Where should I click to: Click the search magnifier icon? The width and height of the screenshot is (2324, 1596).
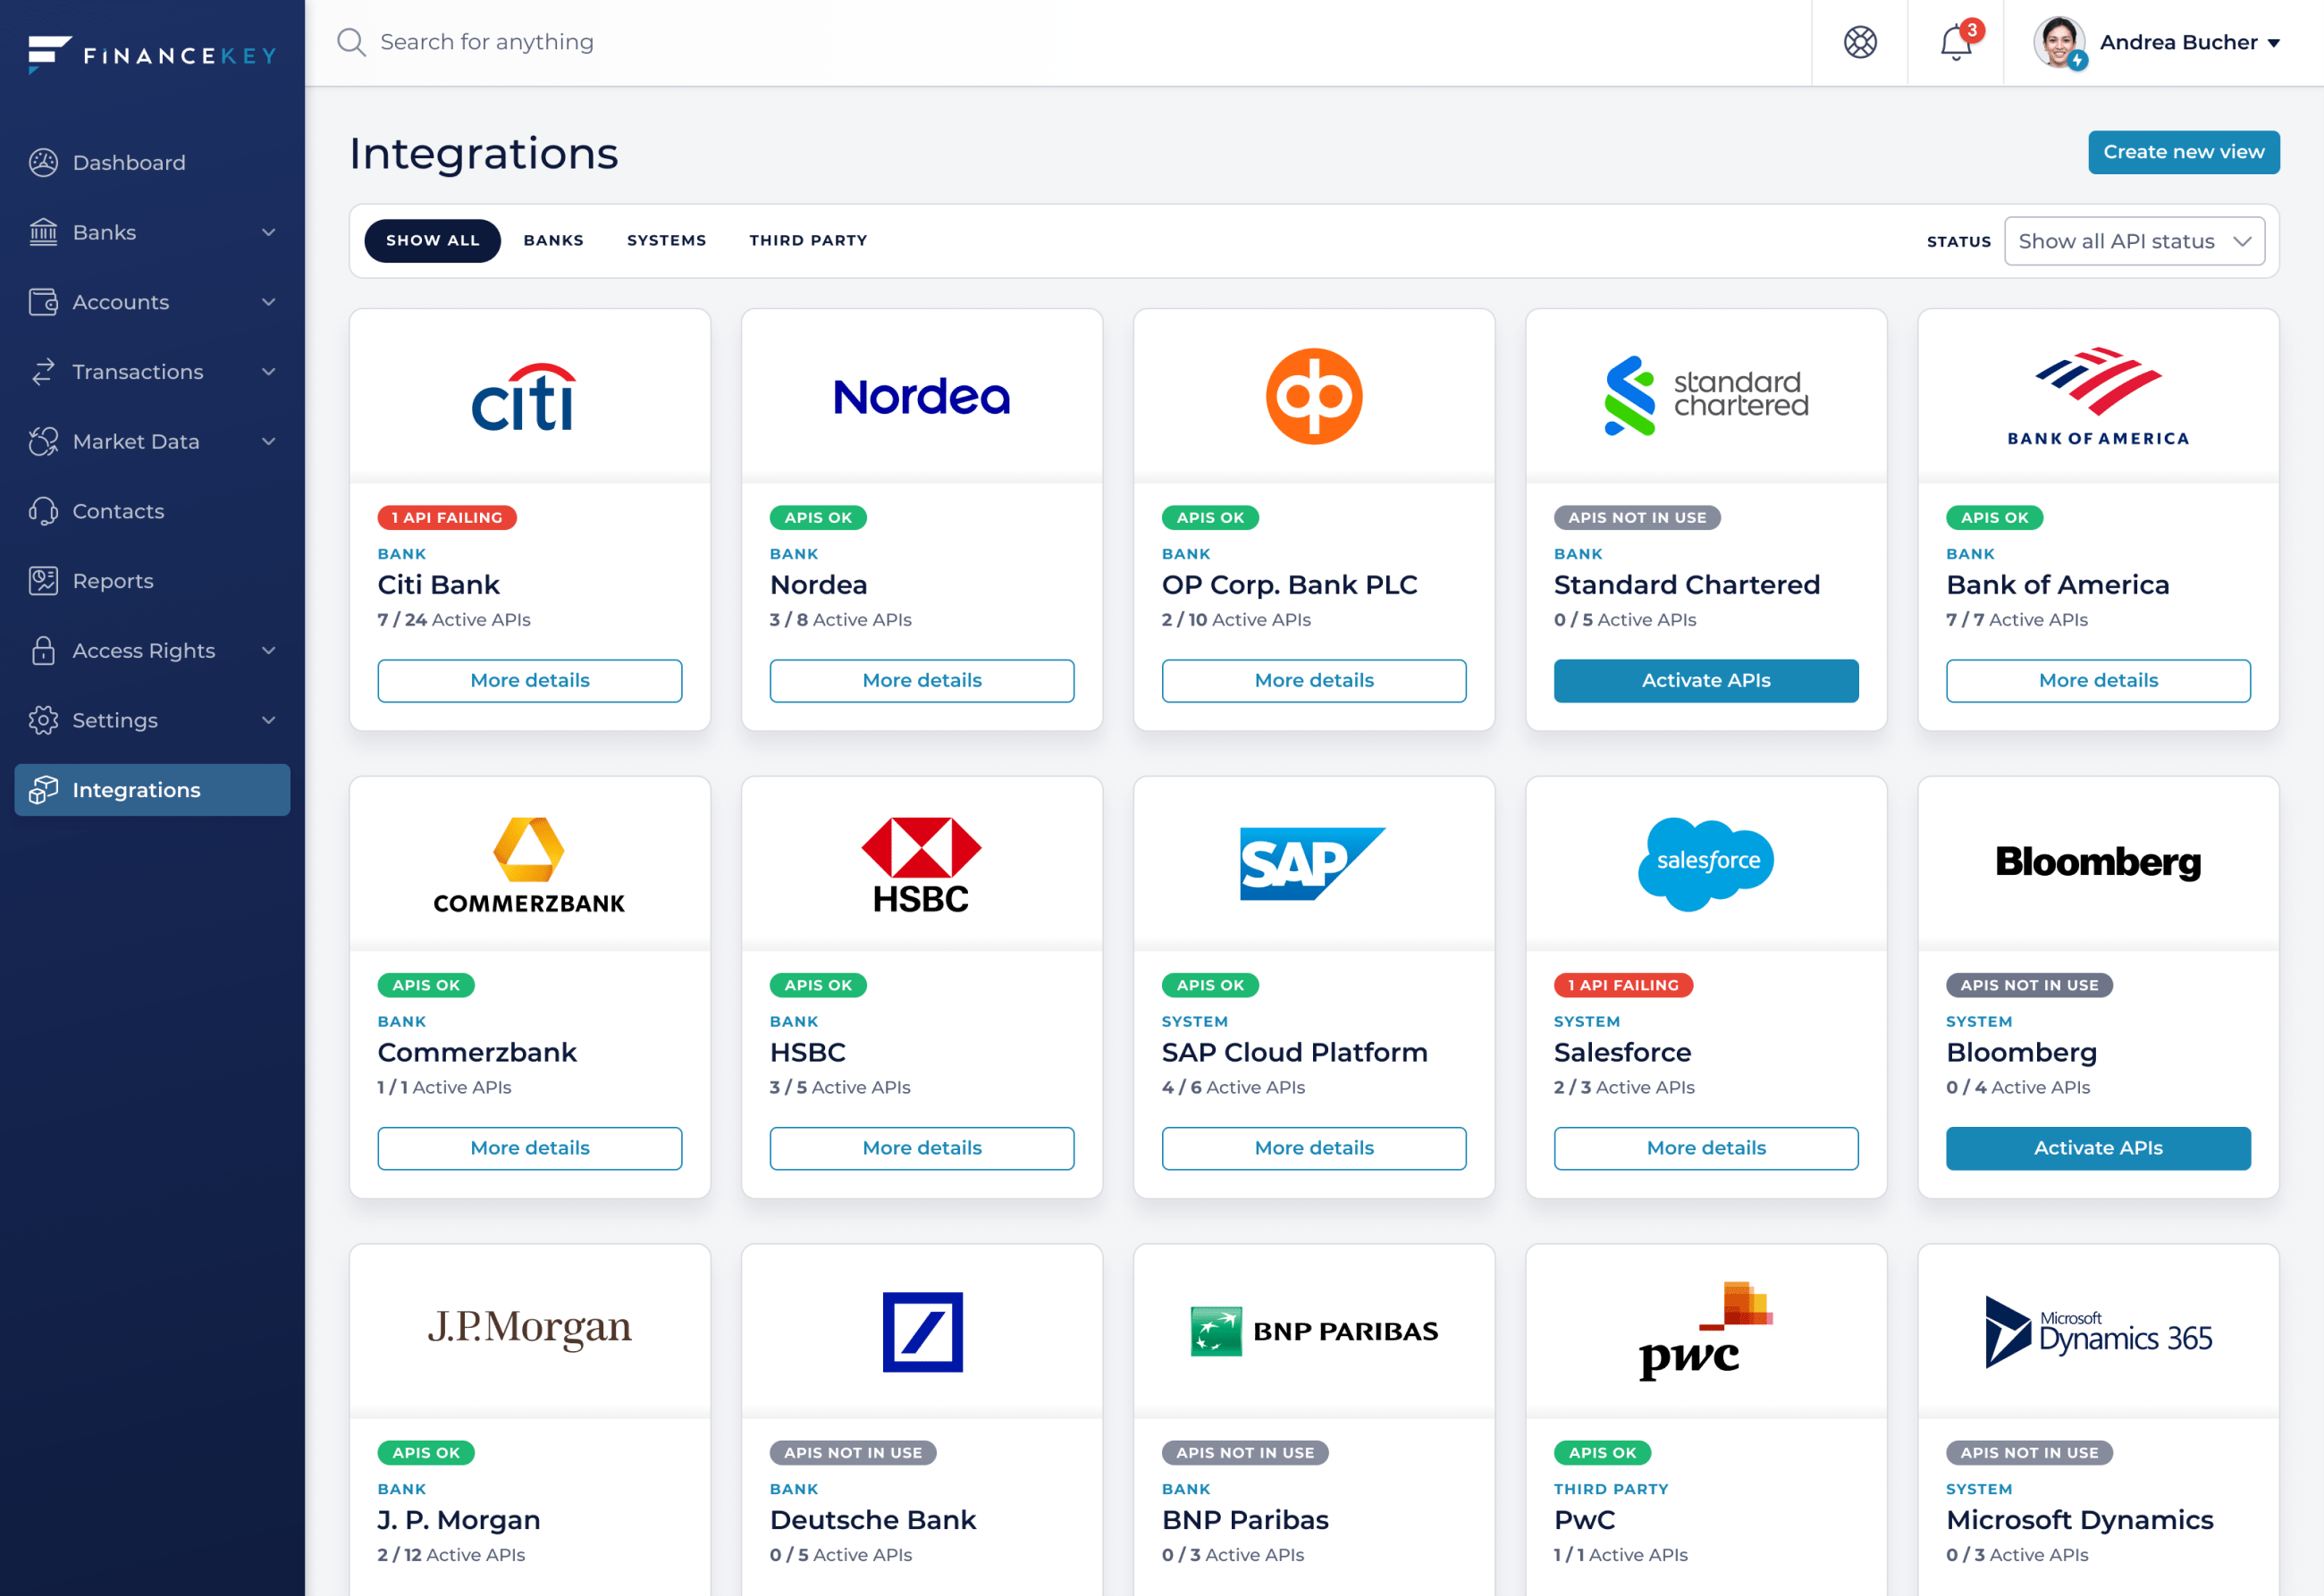(x=351, y=42)
